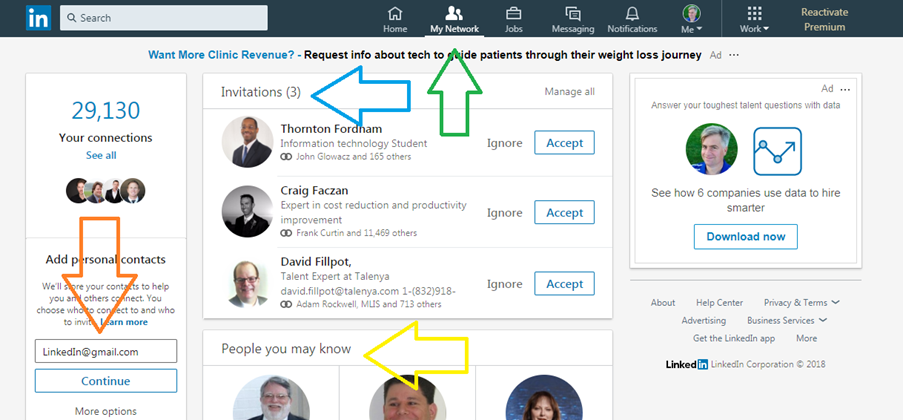Select the My Network tab
The width and height of the screenshot is (903, 420).
pyautogui.click(x=454, y=18)
